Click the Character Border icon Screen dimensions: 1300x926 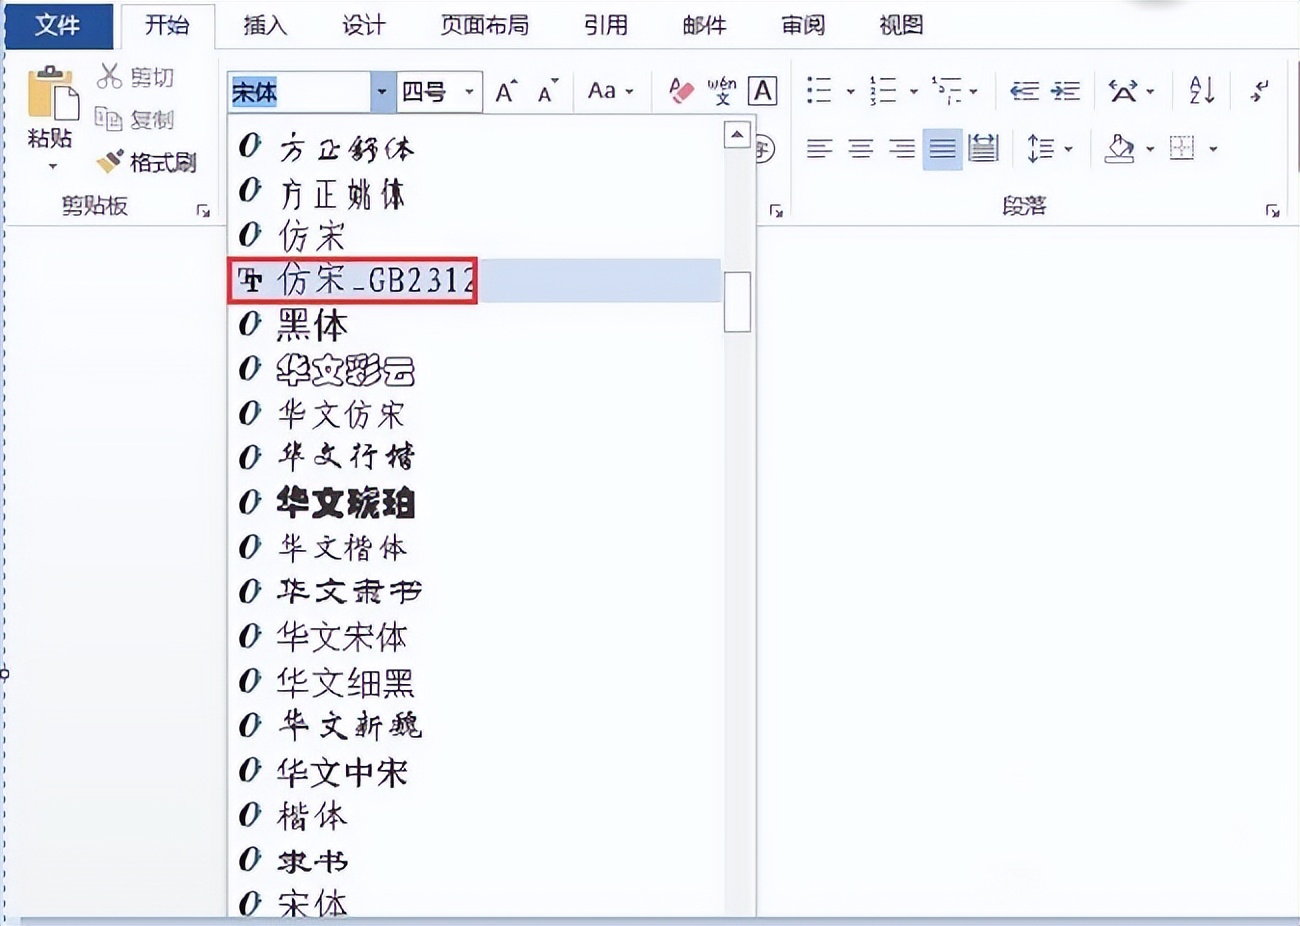tap(762, 92)
